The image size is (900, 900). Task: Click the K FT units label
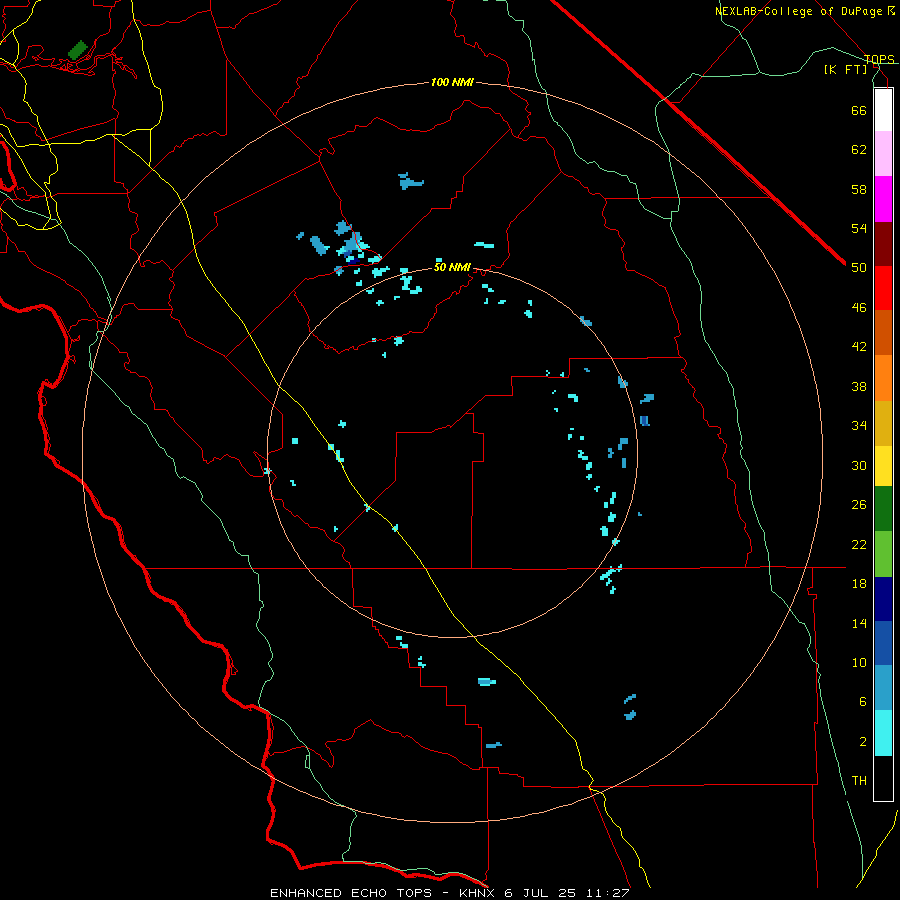[846, 70]
